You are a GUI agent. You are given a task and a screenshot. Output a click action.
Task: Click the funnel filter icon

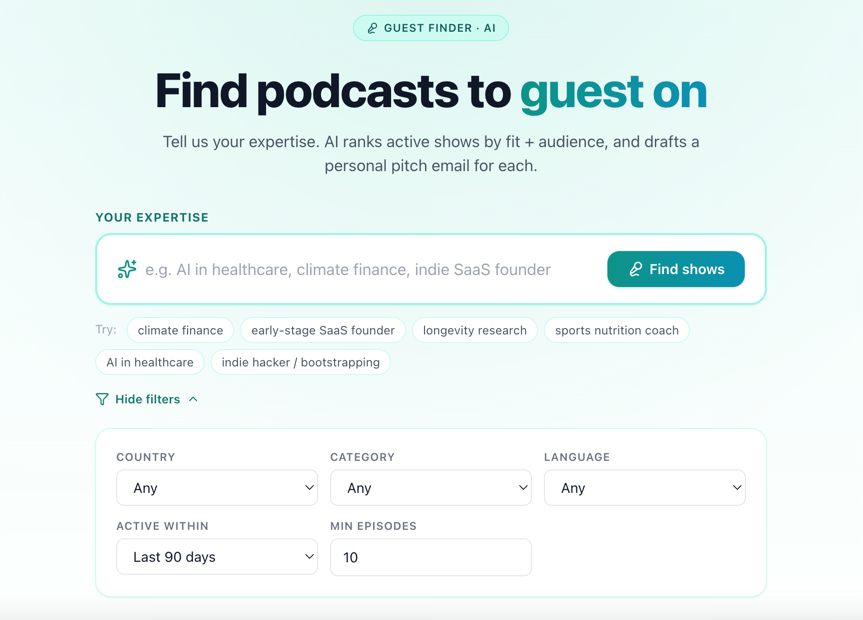tap(102, 399)
